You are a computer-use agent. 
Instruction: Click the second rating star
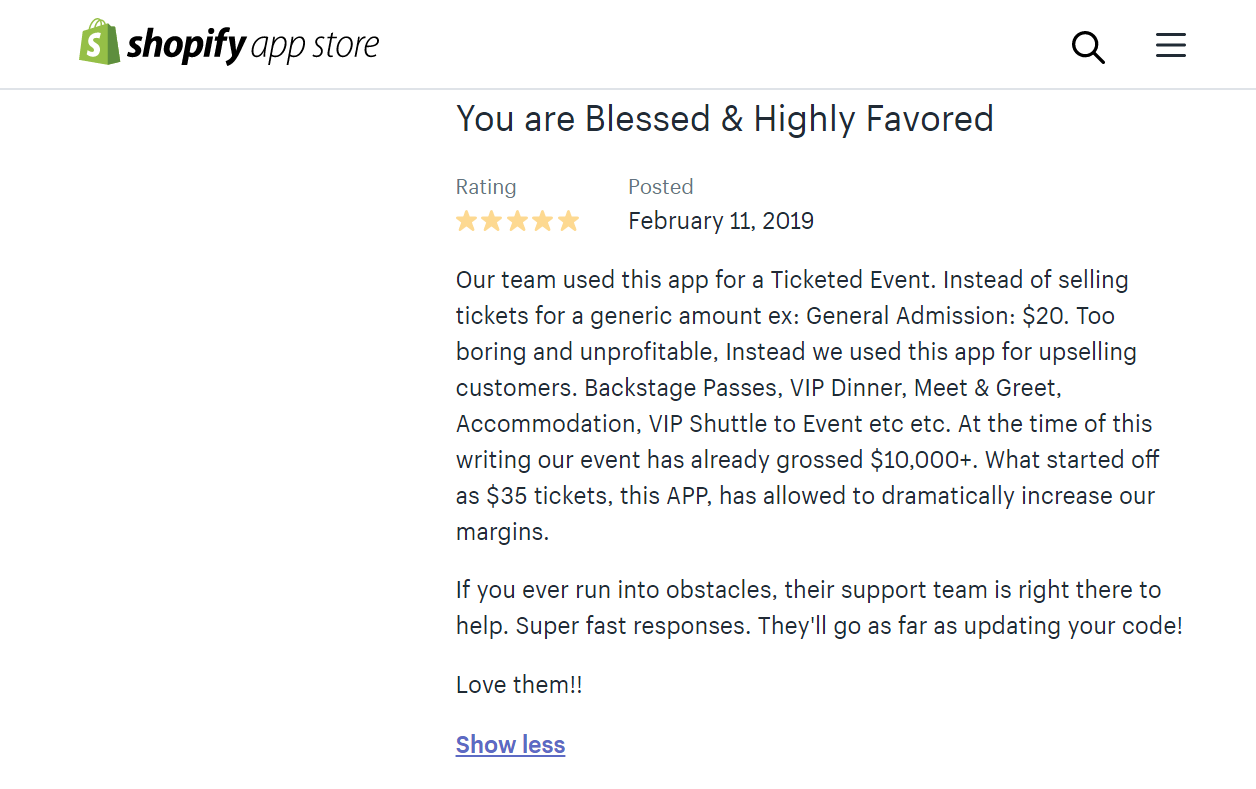pyautogui.click(x=492, y=221)
